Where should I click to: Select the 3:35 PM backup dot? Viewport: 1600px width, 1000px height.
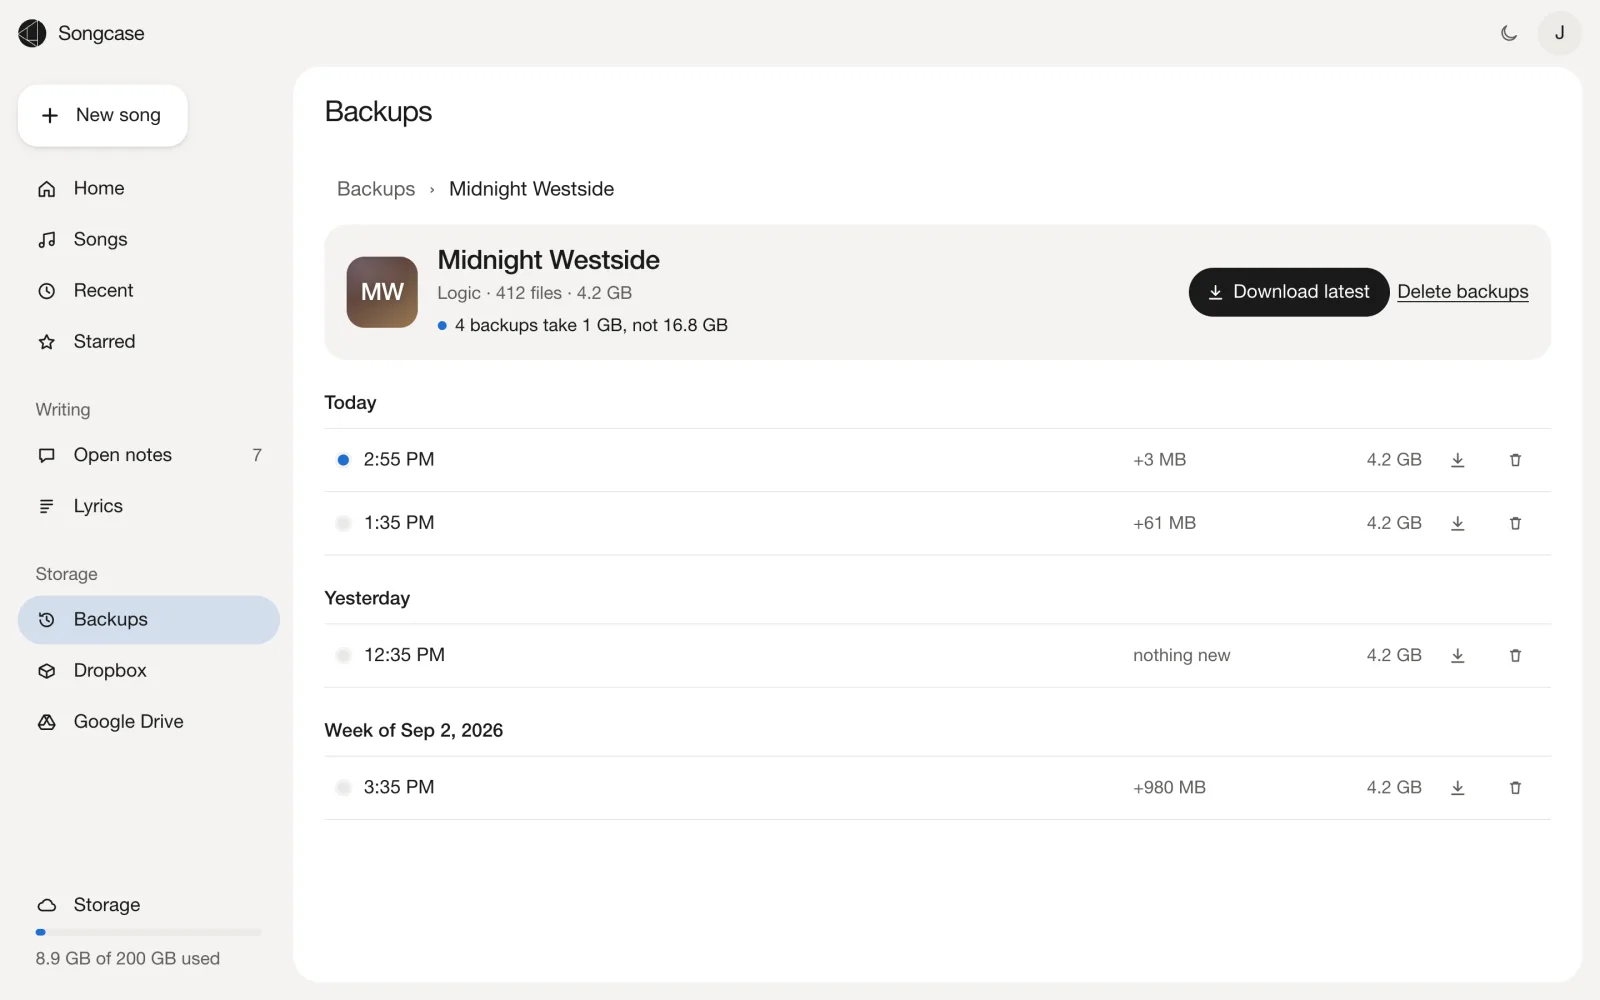click(x=343, y=788)
